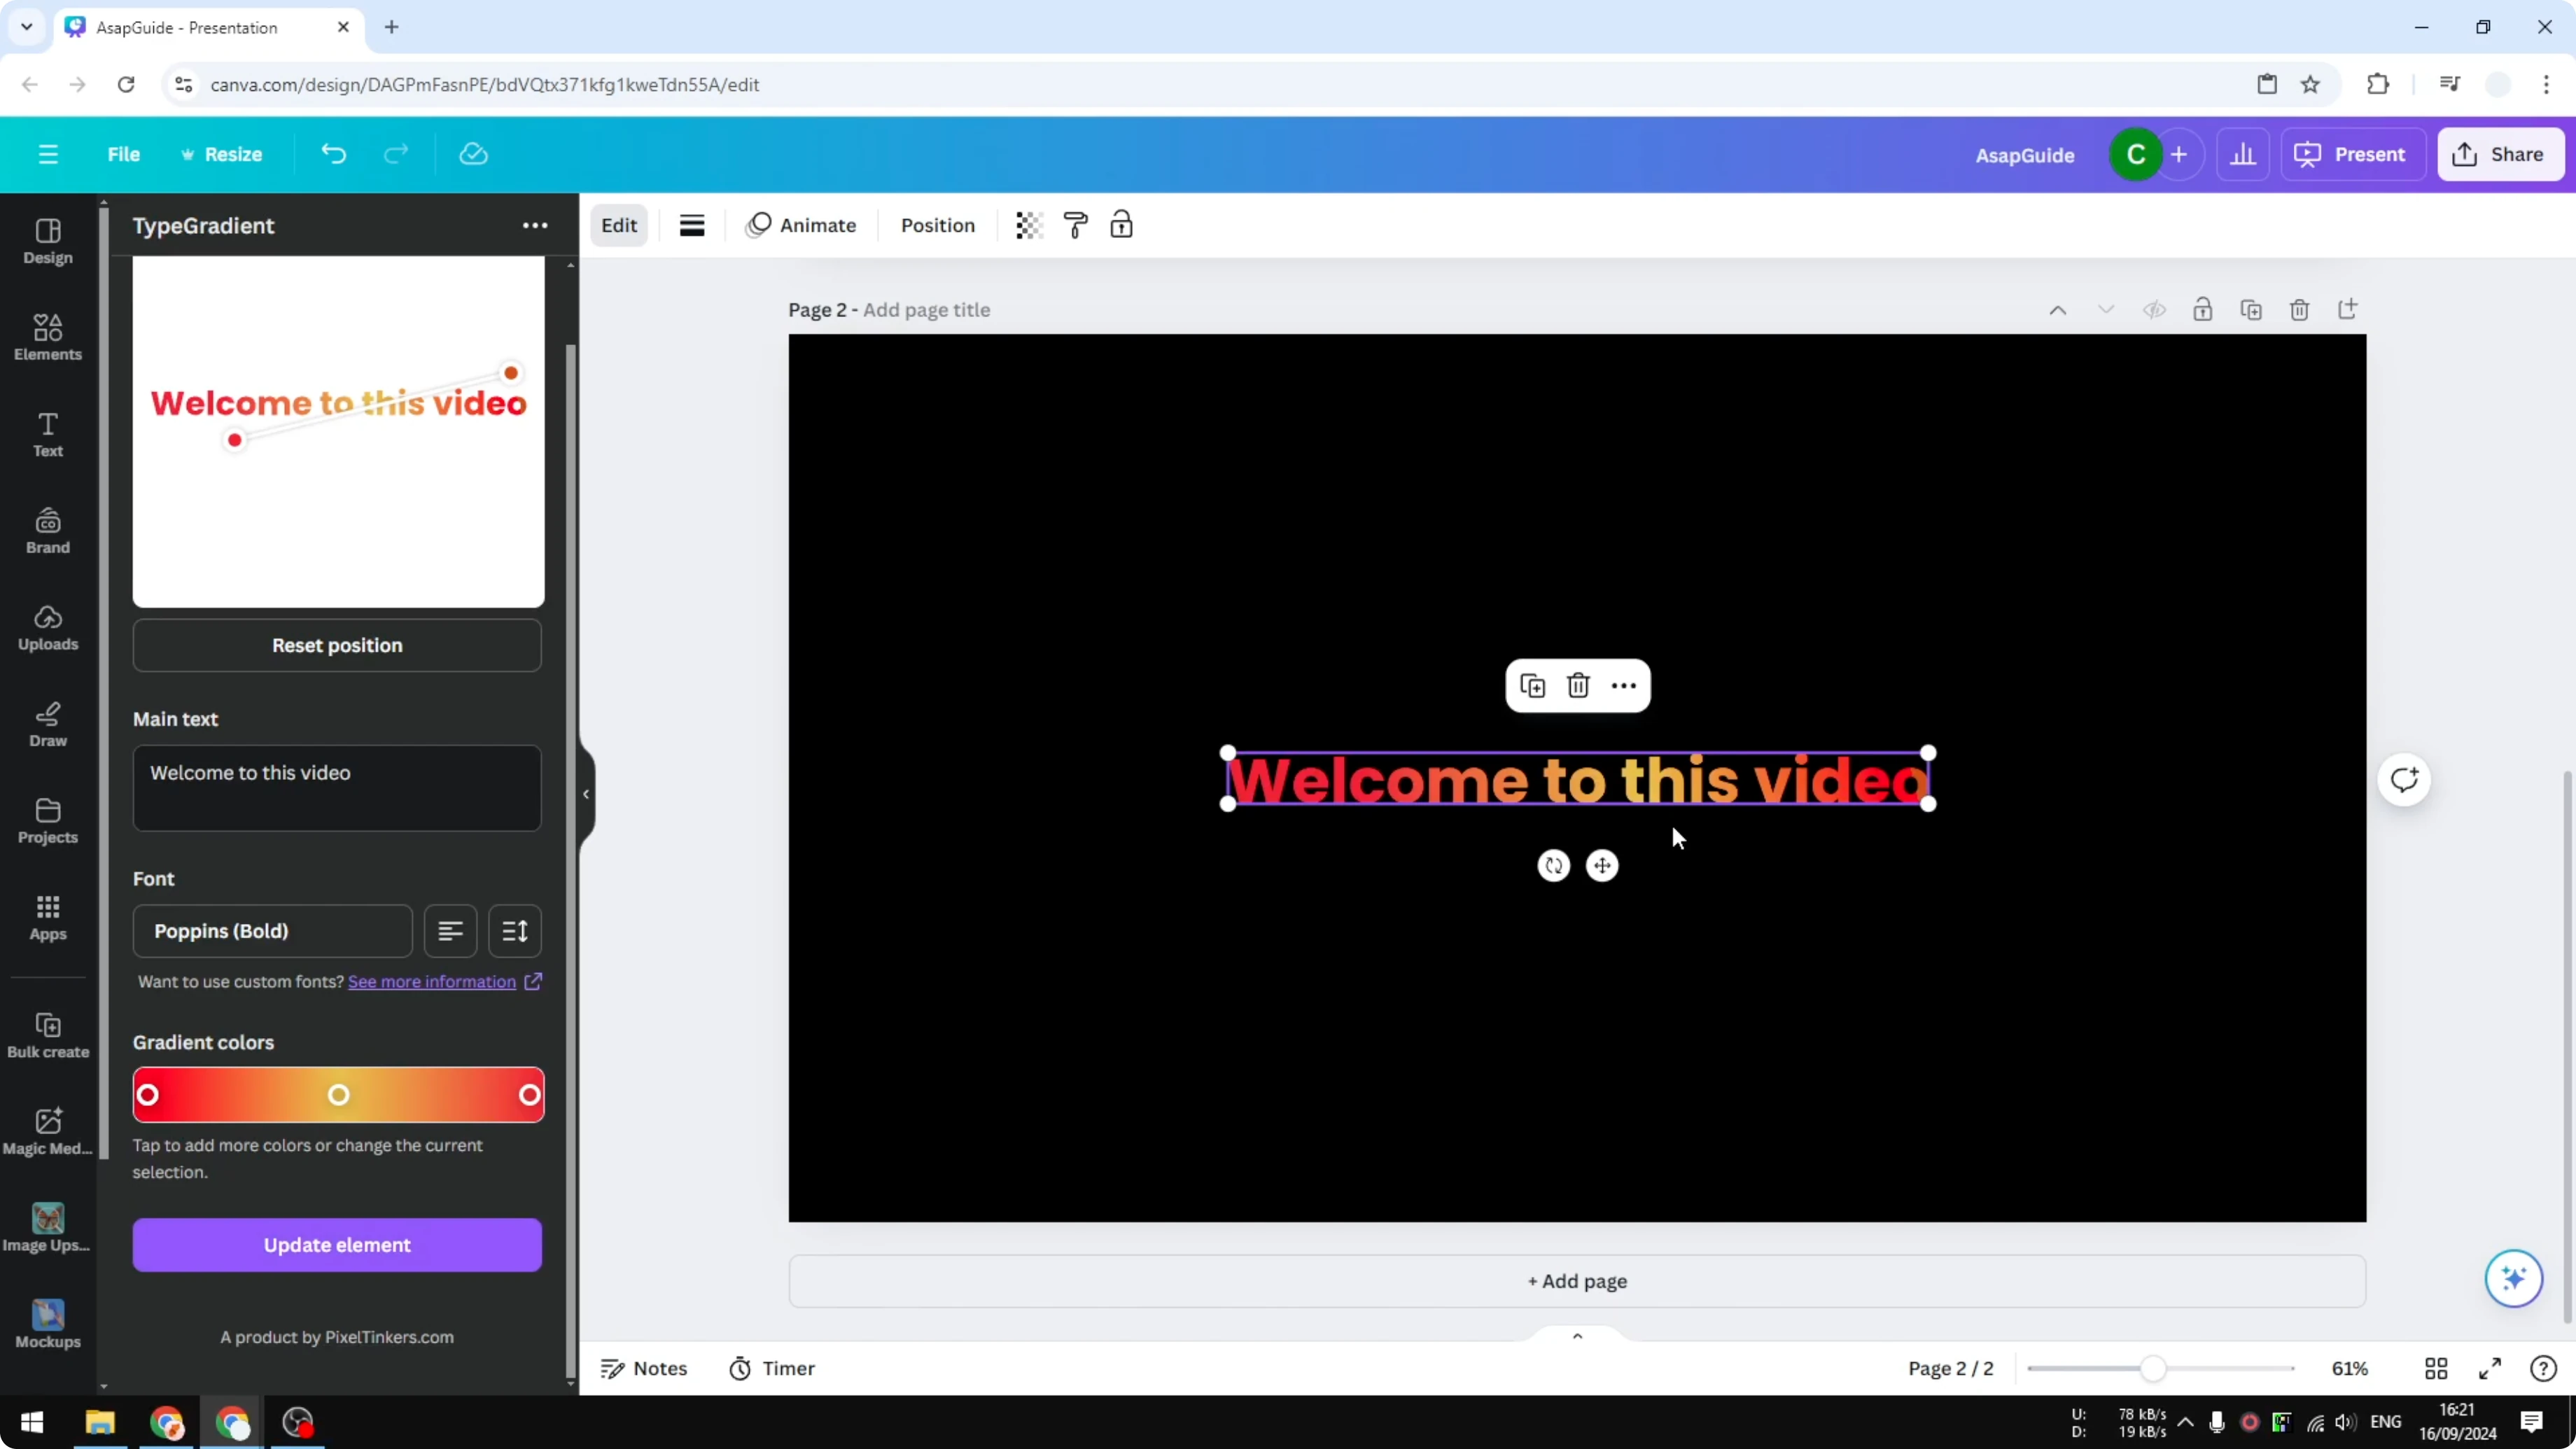Click the undo arrow
This screenshot has width=2576, height=1449.
(x=334, y=154)
